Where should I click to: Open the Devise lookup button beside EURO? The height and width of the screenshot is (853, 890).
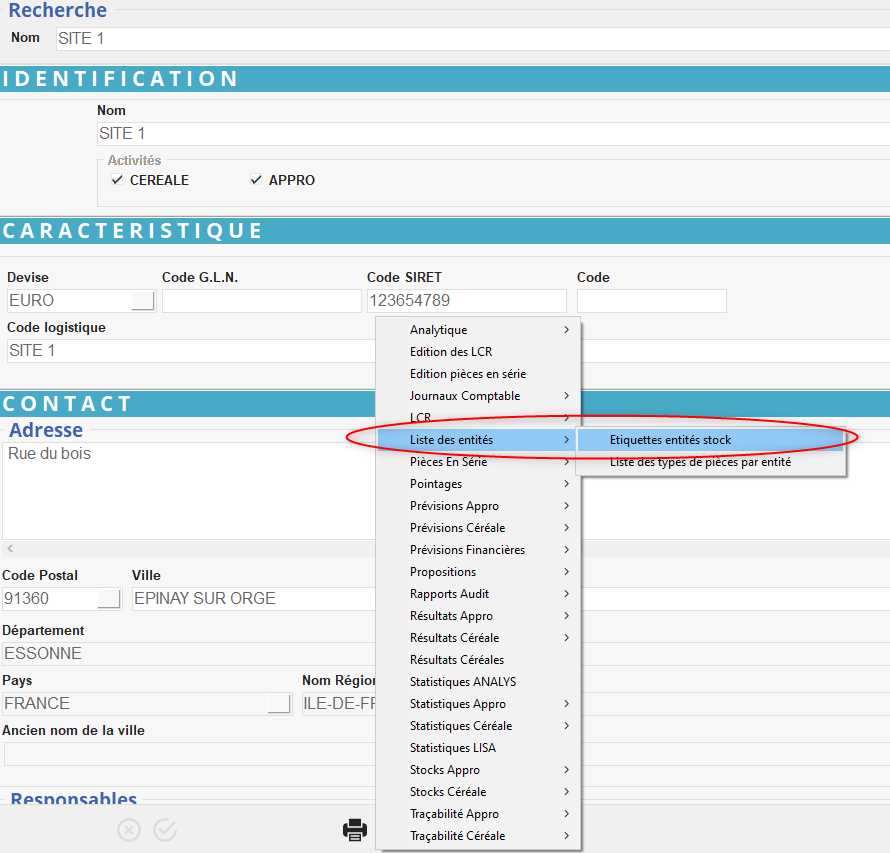(143, 300)
